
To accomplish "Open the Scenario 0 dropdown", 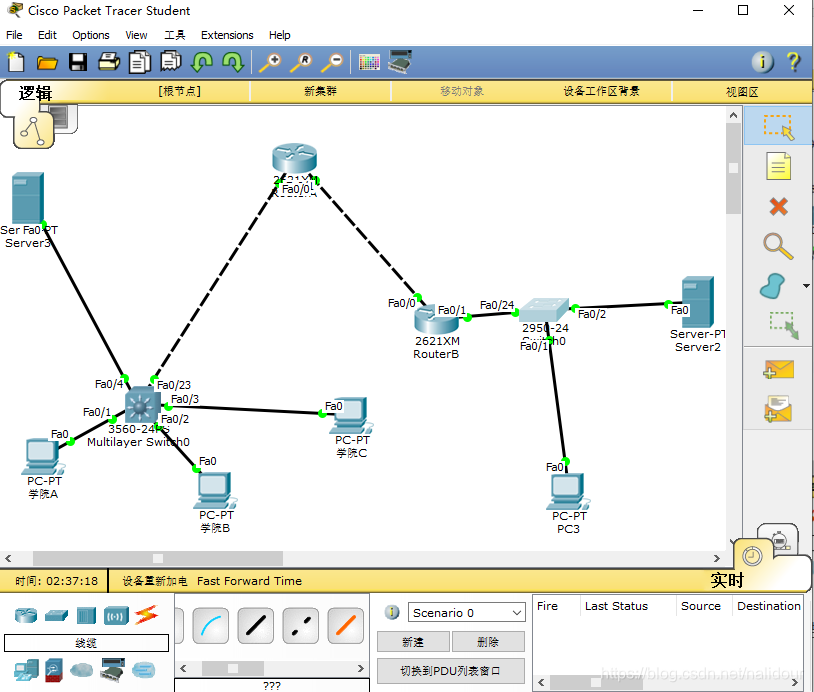I will tap(466, 613).
